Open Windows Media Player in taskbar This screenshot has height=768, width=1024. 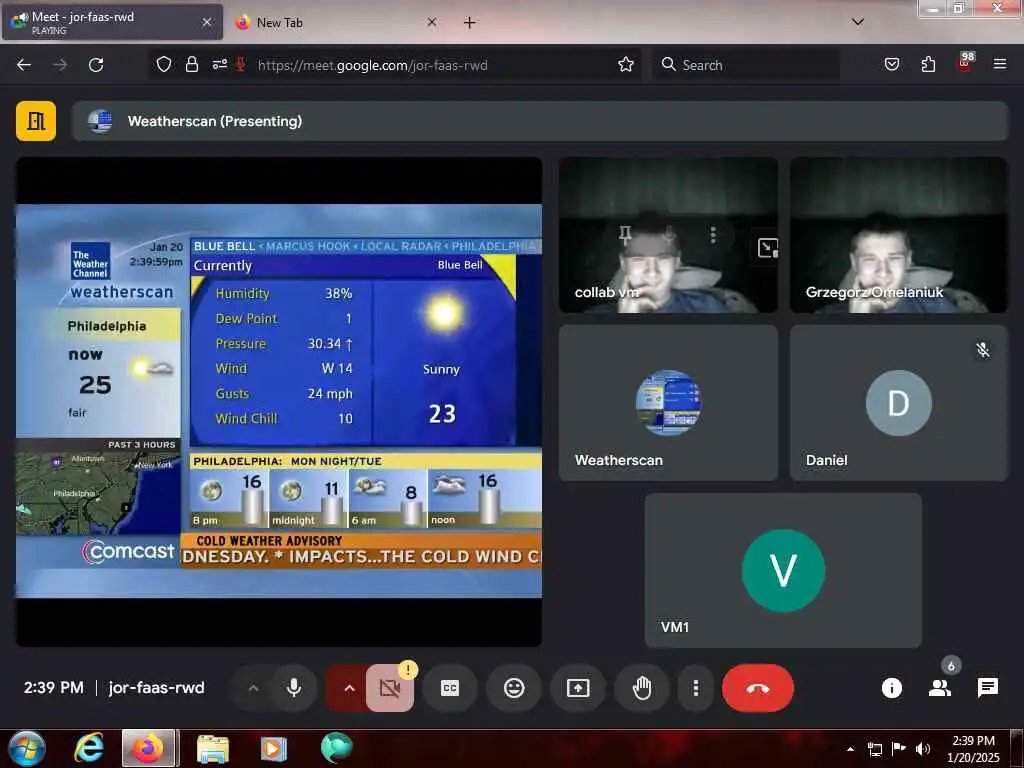[274, 748]
